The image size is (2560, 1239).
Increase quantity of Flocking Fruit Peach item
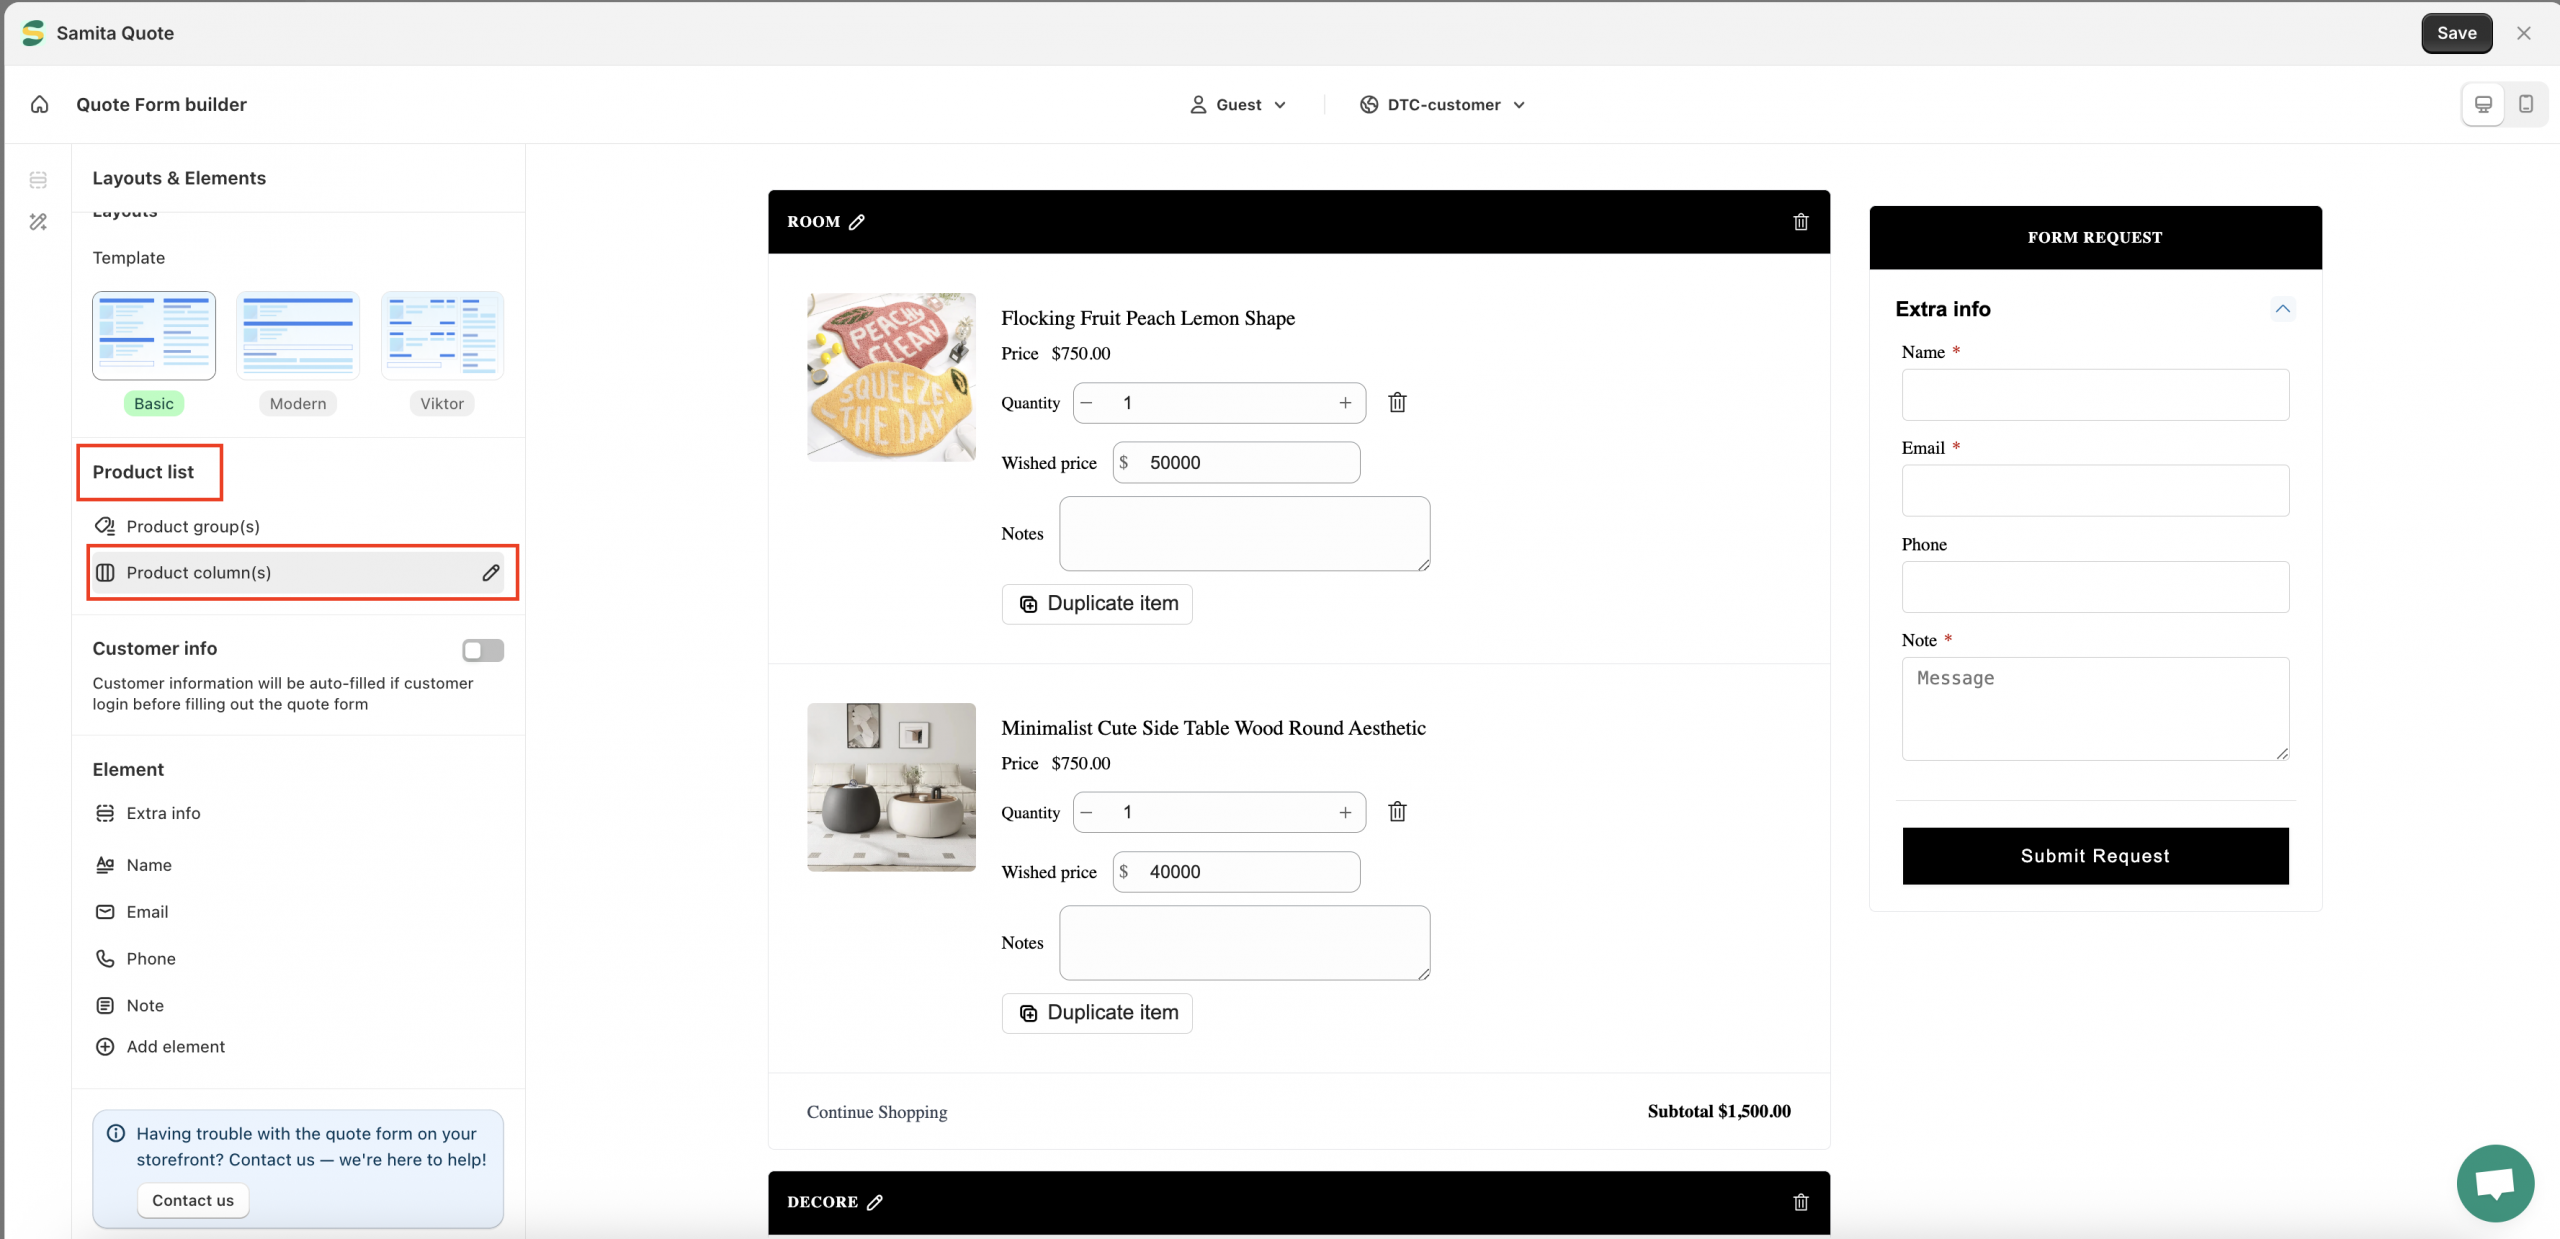tap(1345, 403)
